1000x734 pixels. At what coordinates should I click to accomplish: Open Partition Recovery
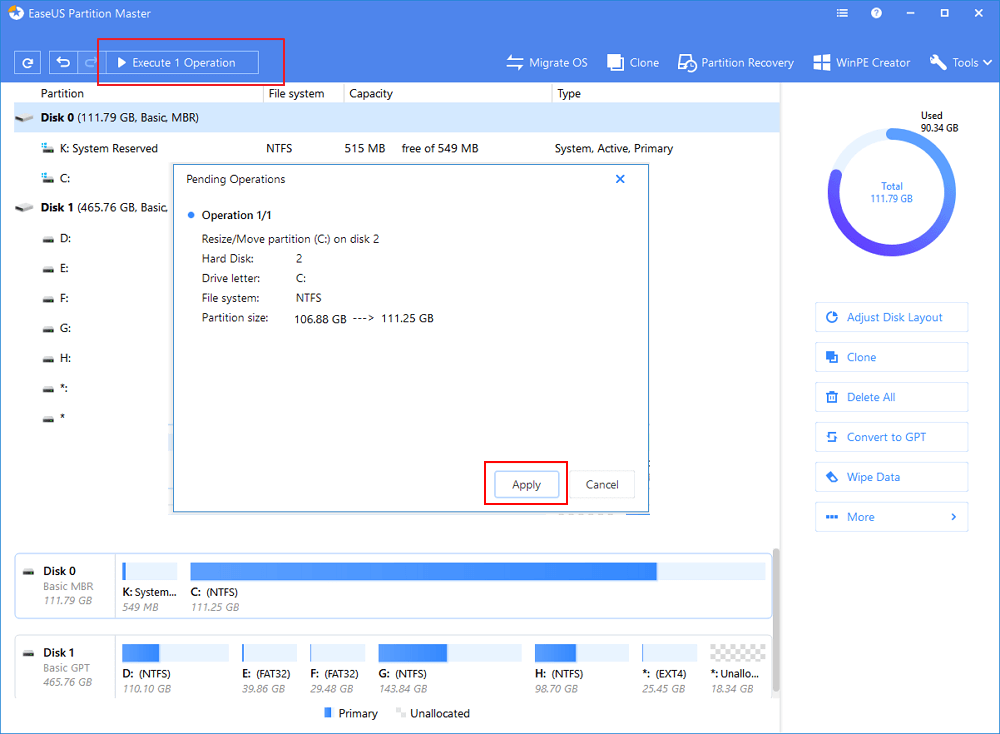click(x=735, y=62)
